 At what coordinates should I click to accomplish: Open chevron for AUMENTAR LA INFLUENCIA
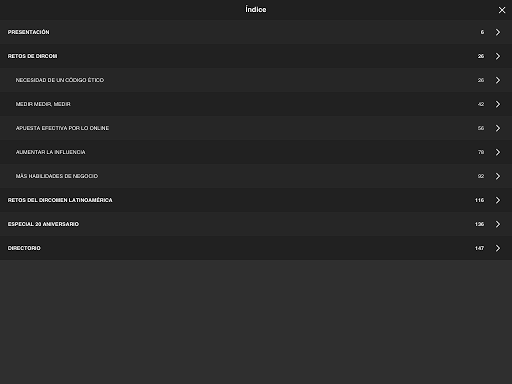tap(498, 152)
